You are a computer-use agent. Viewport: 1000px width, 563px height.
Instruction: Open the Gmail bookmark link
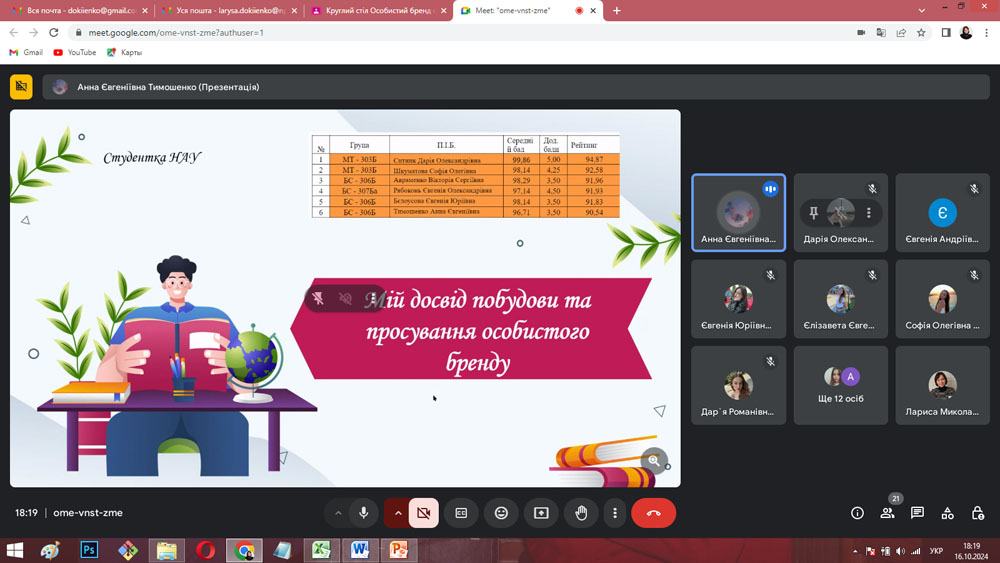(26, 52)
